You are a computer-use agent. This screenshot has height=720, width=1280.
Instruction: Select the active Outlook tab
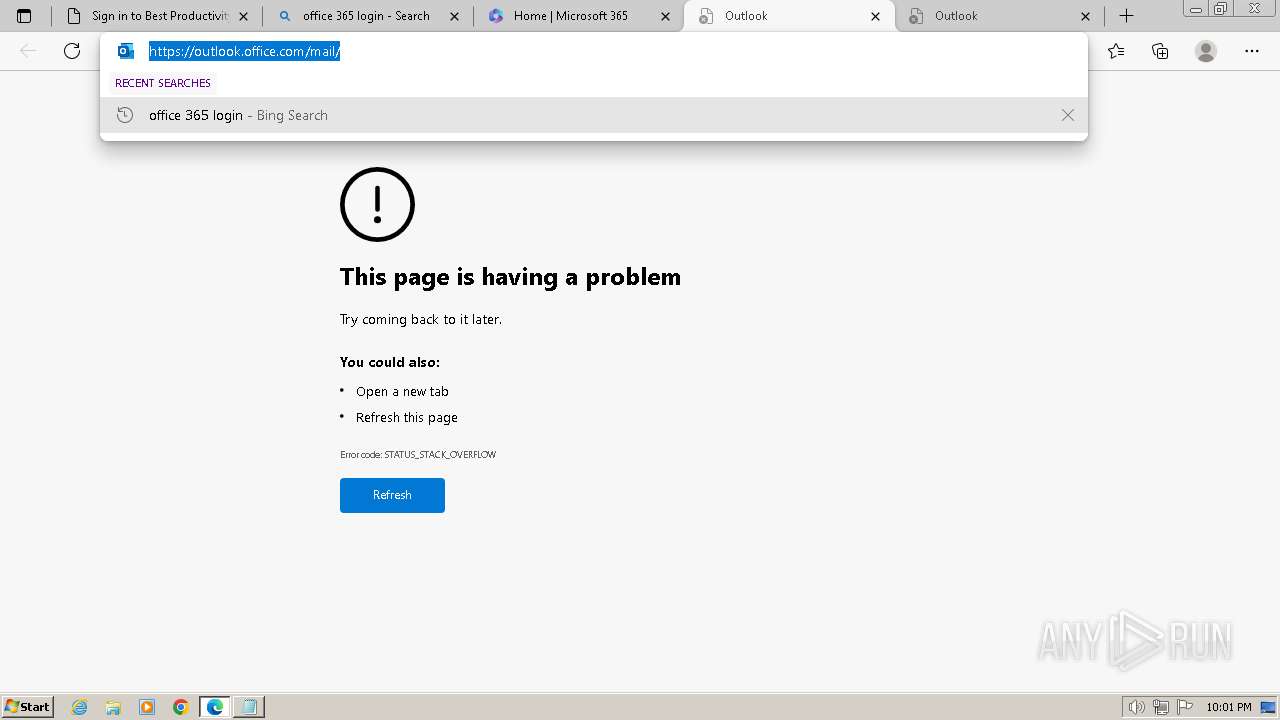(789, 16)
